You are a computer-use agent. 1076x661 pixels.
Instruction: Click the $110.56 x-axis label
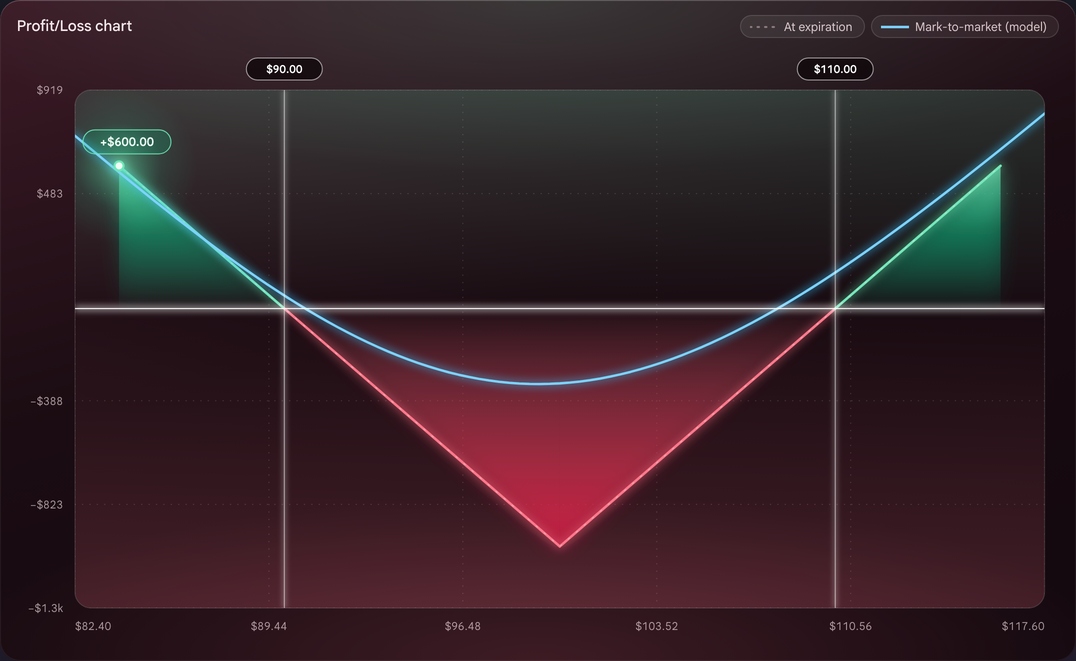(x=850, y=626)
